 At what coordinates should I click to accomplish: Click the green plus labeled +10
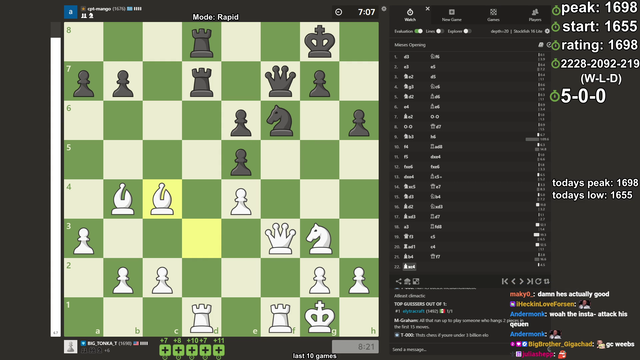(192, 350)
